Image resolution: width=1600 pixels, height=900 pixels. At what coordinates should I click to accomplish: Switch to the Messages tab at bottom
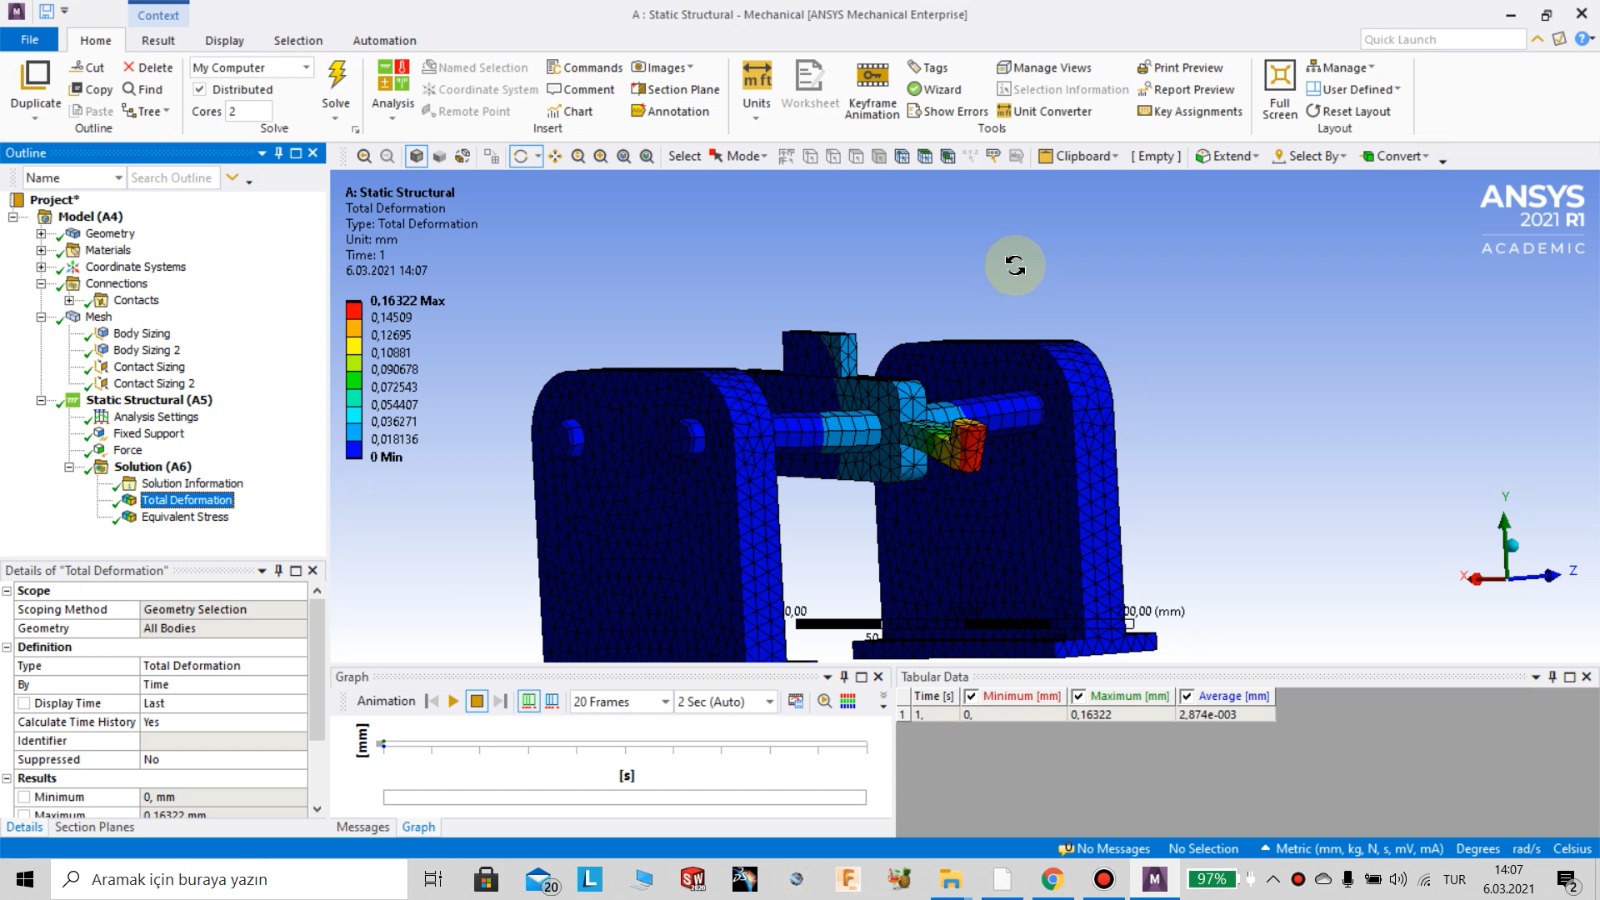[362, 827]
